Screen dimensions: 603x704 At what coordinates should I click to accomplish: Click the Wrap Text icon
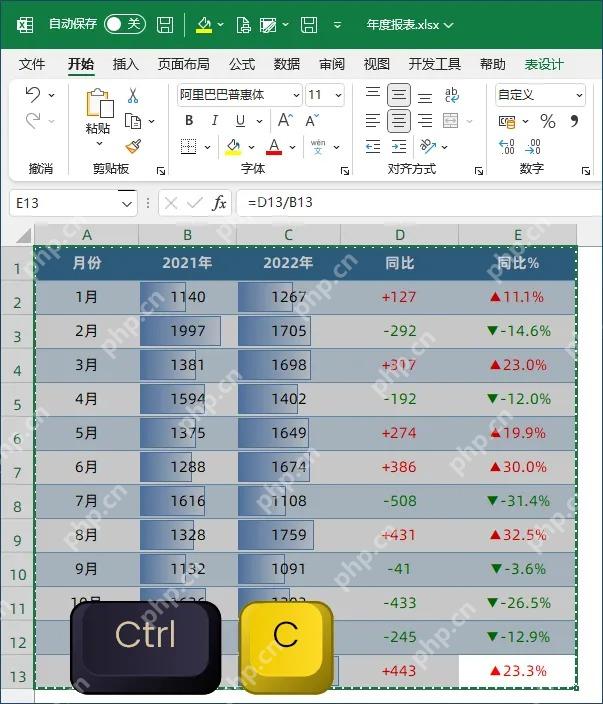451,95
